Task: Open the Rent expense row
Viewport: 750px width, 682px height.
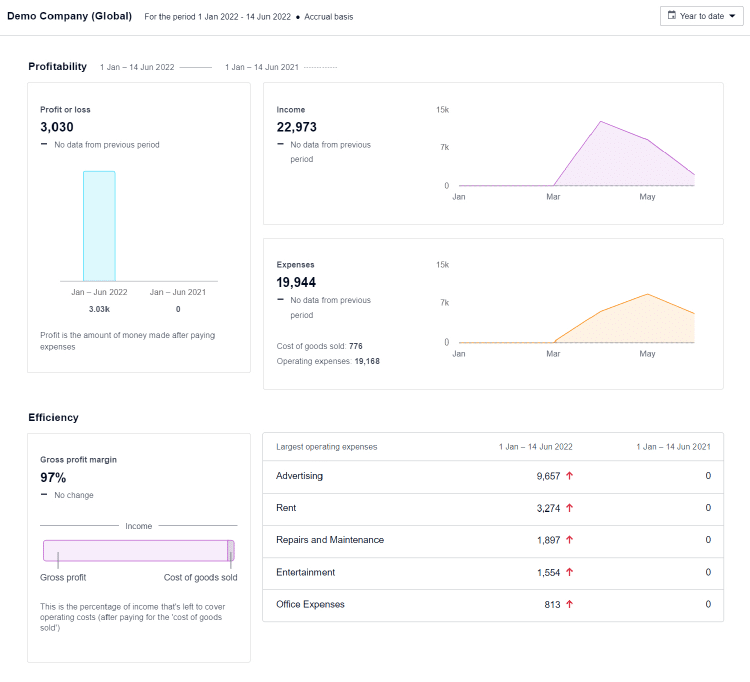Action: click(x=286, y=508)
